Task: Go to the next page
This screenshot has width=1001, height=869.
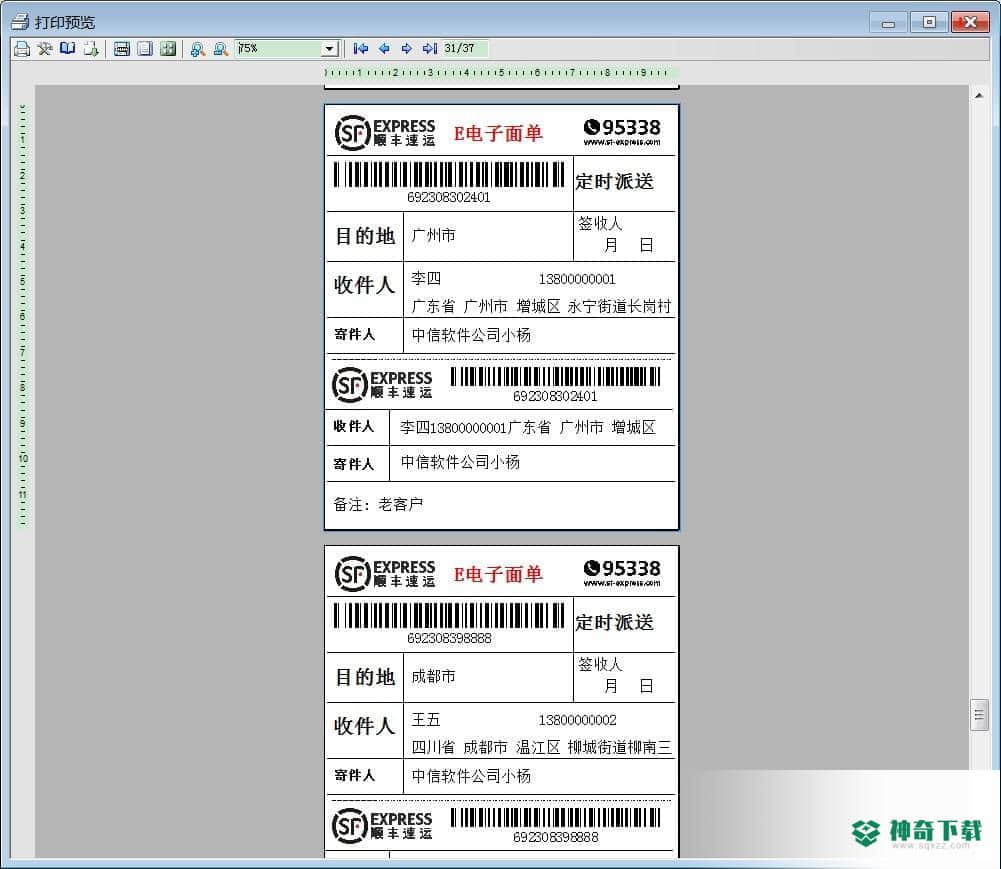Action: point(407,49)
